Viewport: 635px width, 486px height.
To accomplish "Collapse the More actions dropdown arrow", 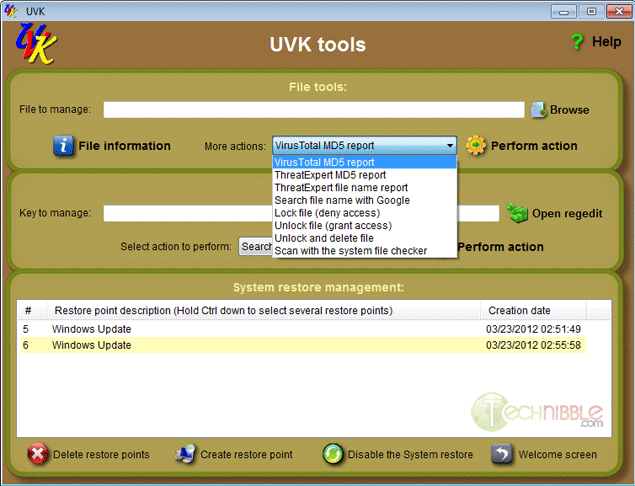I will (x=450, y=145).
